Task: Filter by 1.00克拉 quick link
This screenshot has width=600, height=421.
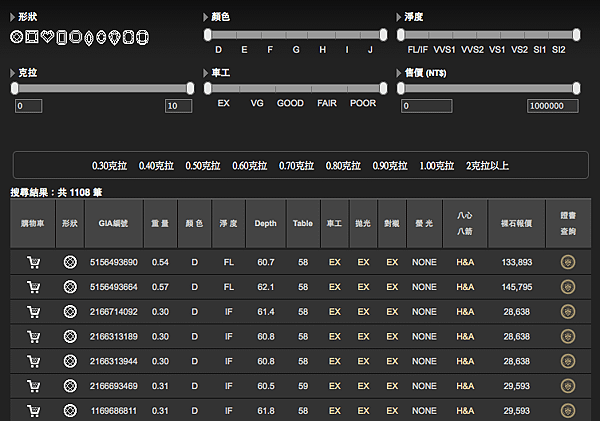Action: [x=437, y=166]
